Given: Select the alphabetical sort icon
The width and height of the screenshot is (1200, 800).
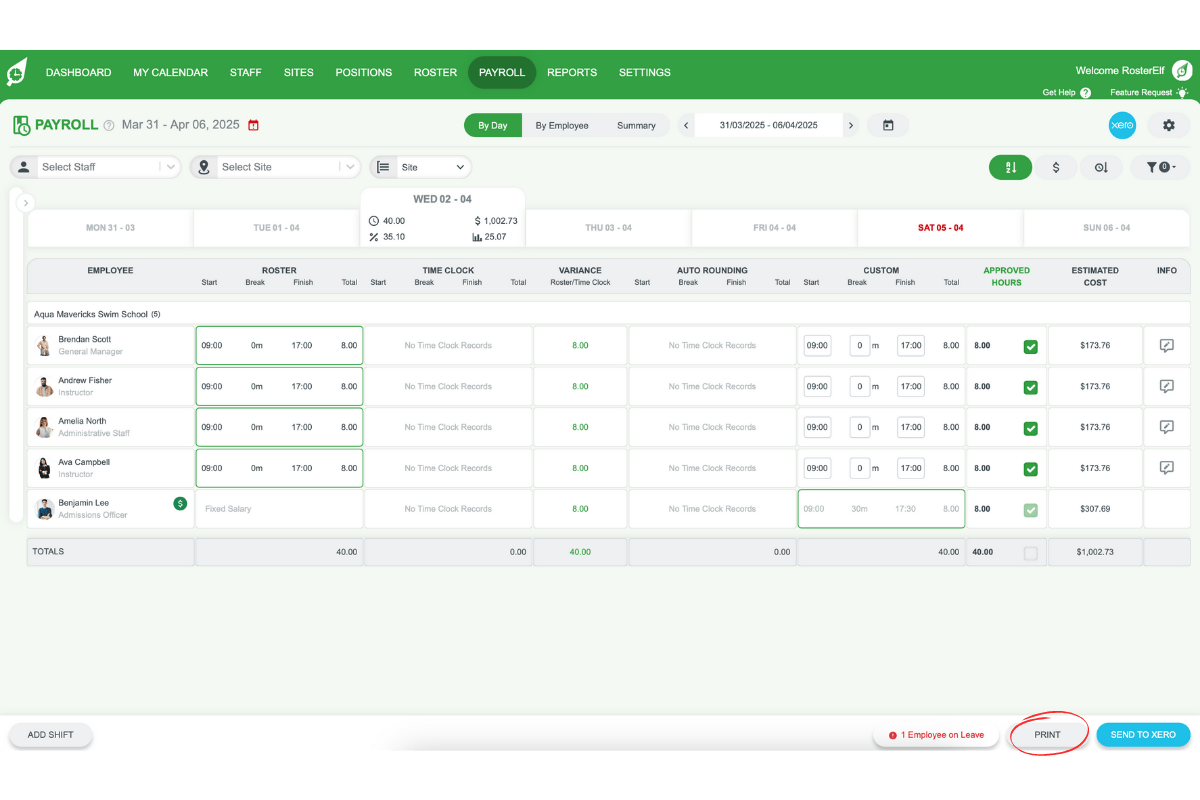Looking at the screenshot, I should [1010, 167].
